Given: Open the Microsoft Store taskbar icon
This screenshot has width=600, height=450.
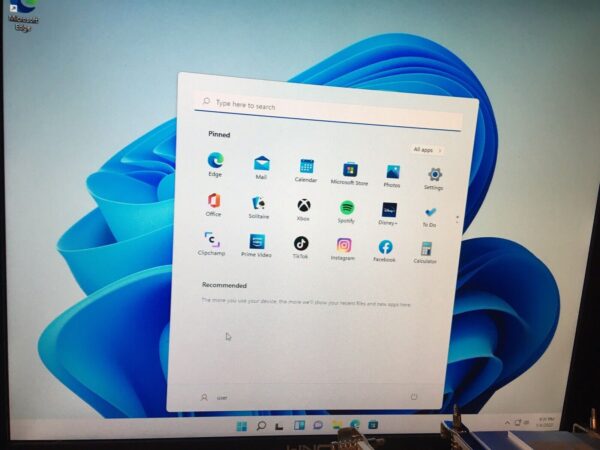Looking at the screenshot, I should tap(373, 424).
